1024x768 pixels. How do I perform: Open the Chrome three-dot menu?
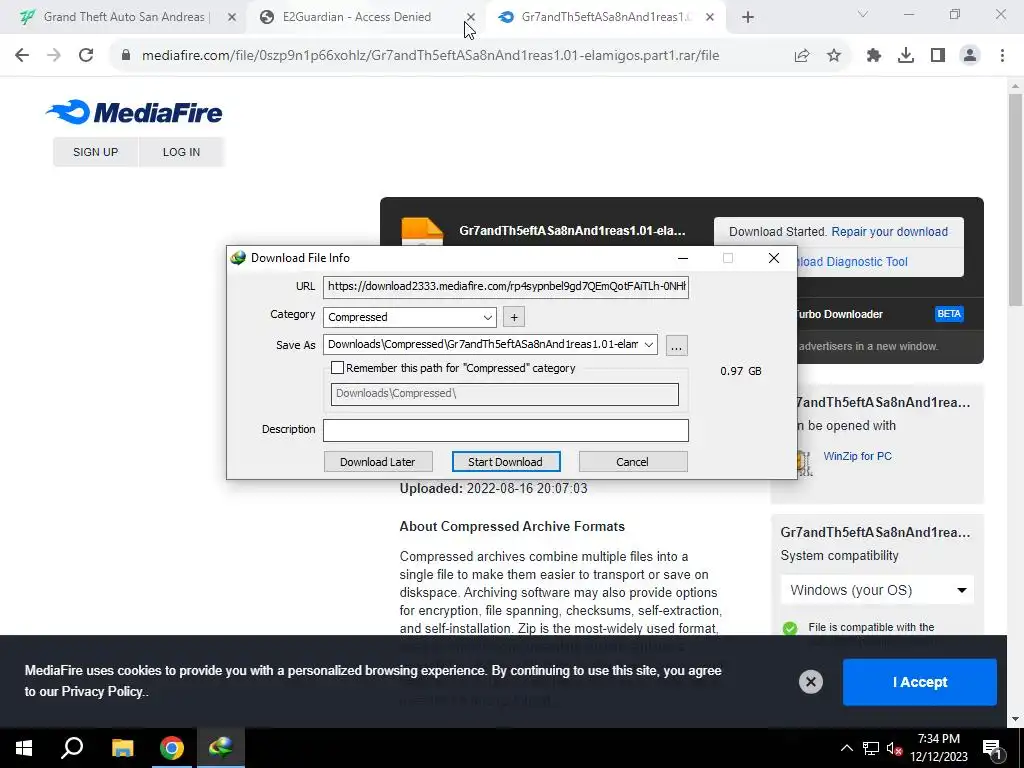pyautogui.click(x=1002, y=56)
